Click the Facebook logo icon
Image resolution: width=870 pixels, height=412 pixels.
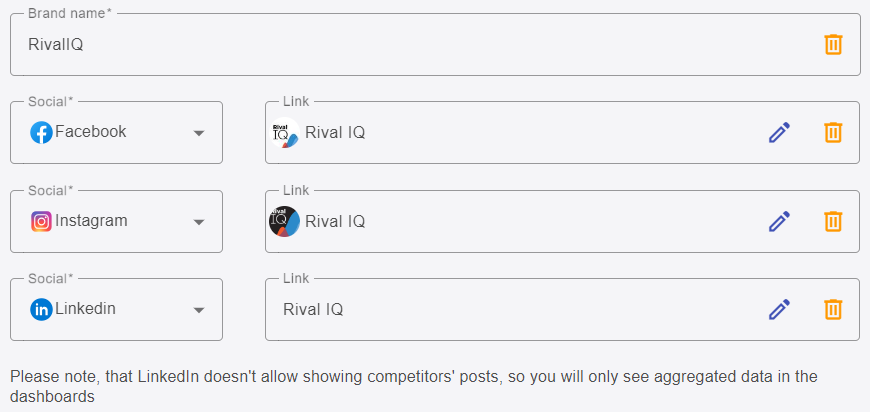[x=41, y=133]
